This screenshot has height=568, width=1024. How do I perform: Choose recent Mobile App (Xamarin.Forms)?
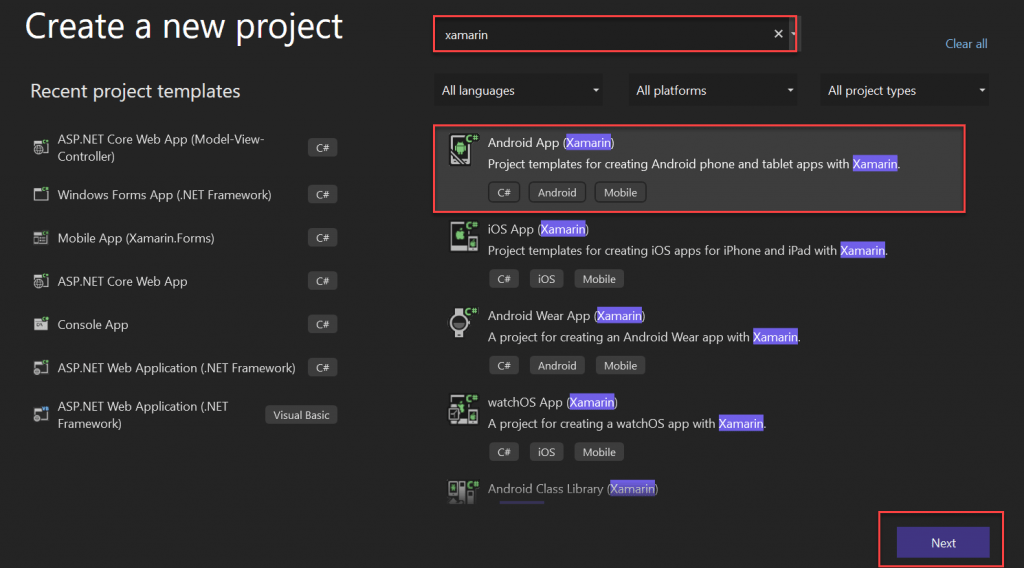184,238
